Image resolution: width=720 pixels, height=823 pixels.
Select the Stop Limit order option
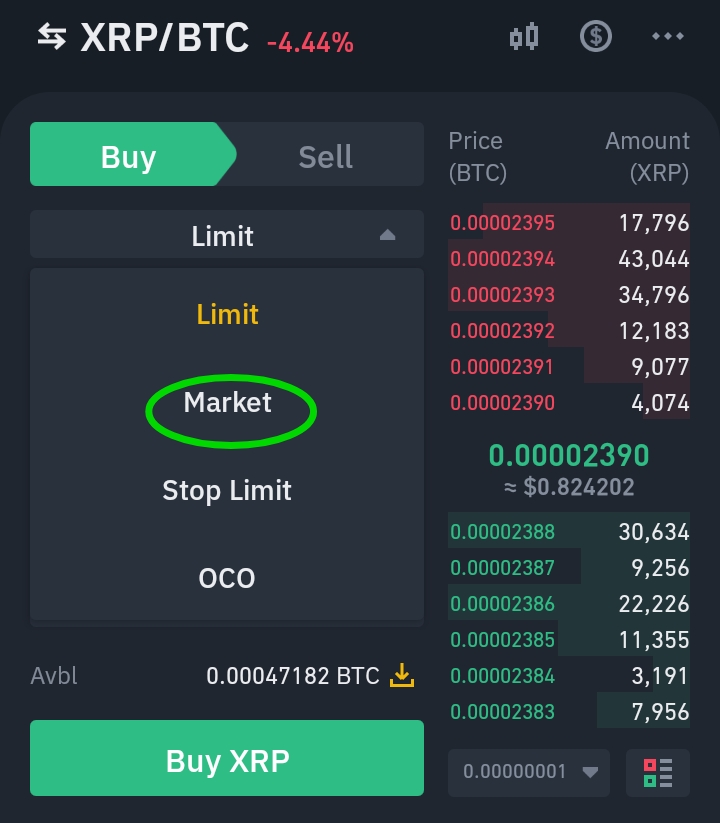point(227,490)
